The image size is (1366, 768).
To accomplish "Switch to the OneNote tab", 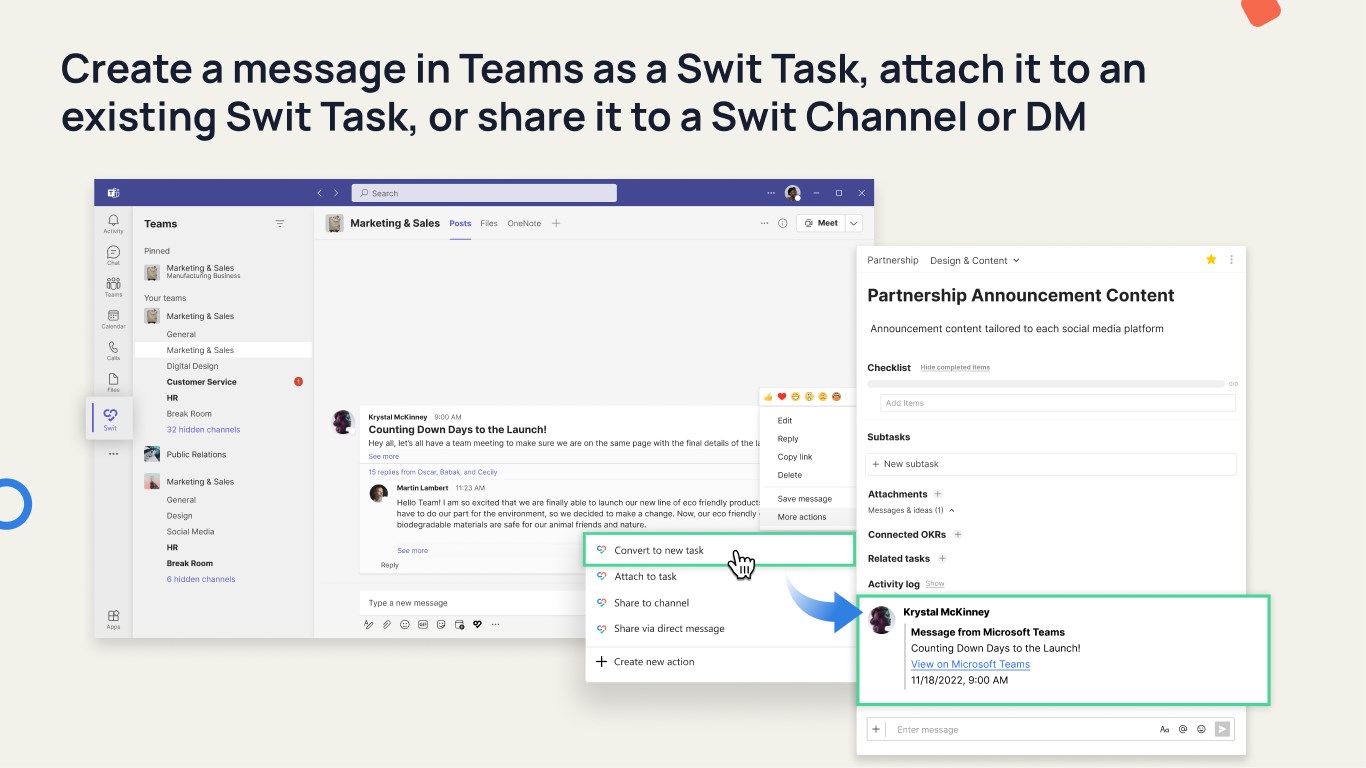I will 524,224.
